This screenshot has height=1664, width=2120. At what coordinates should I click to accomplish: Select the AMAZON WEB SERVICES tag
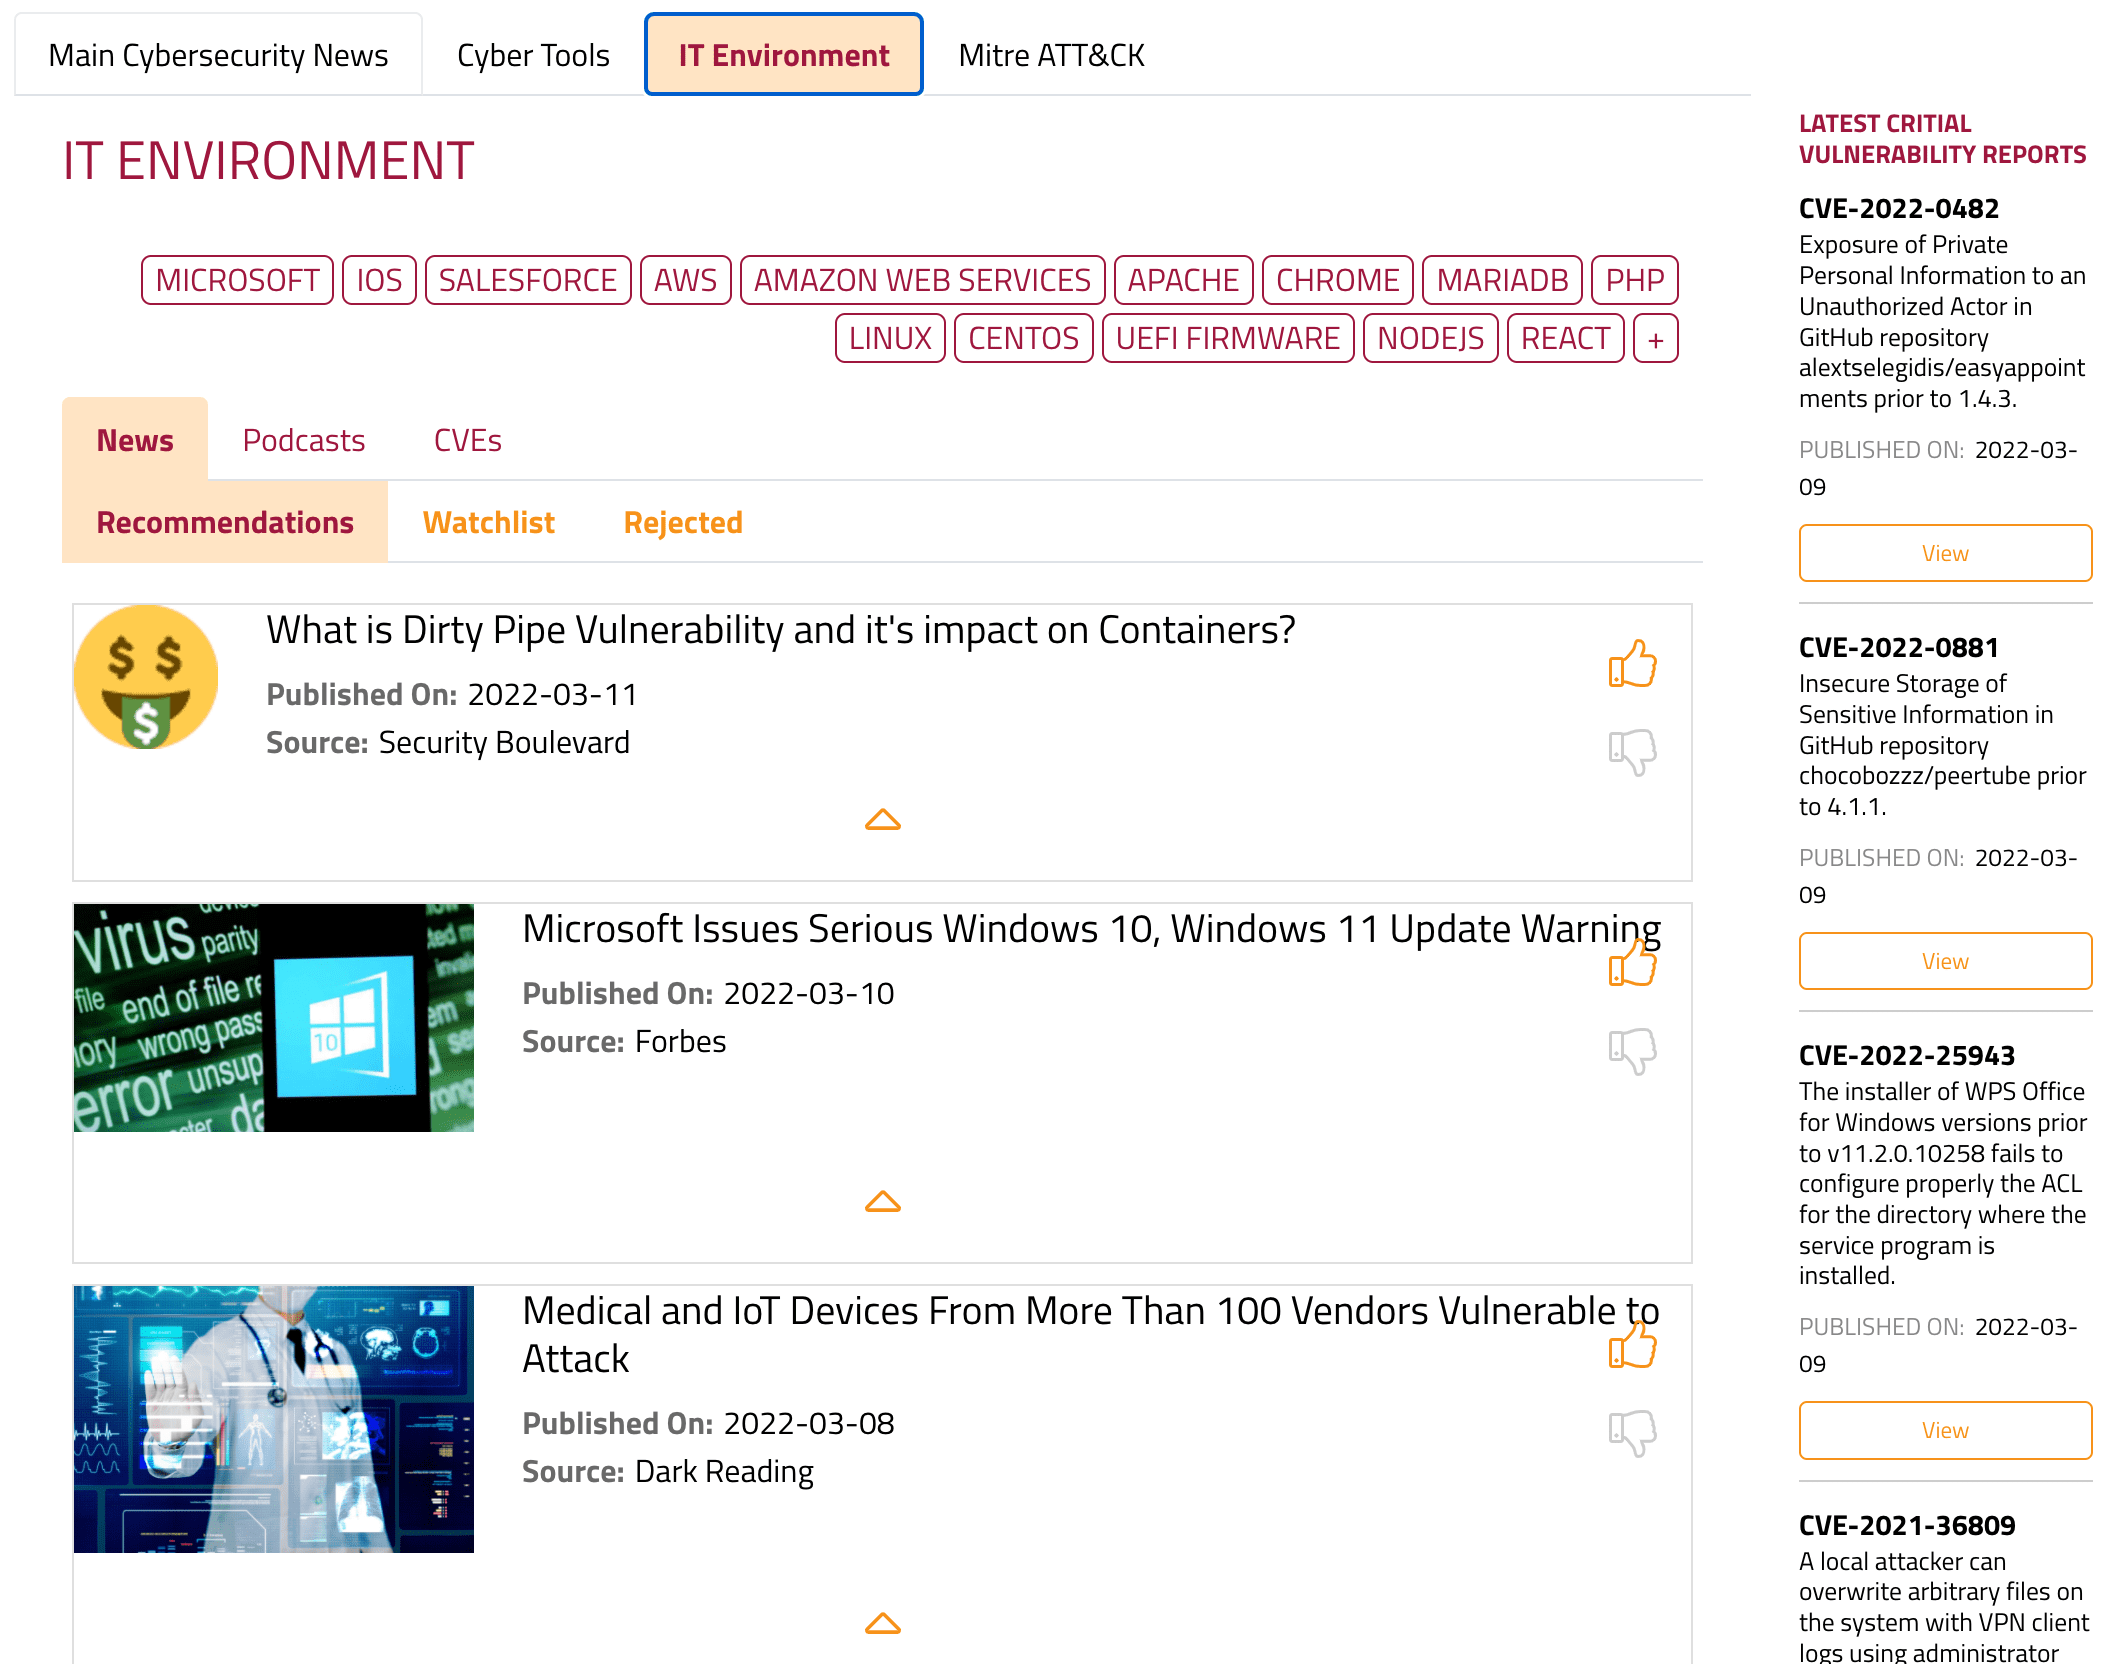click(x=922, y=280)
